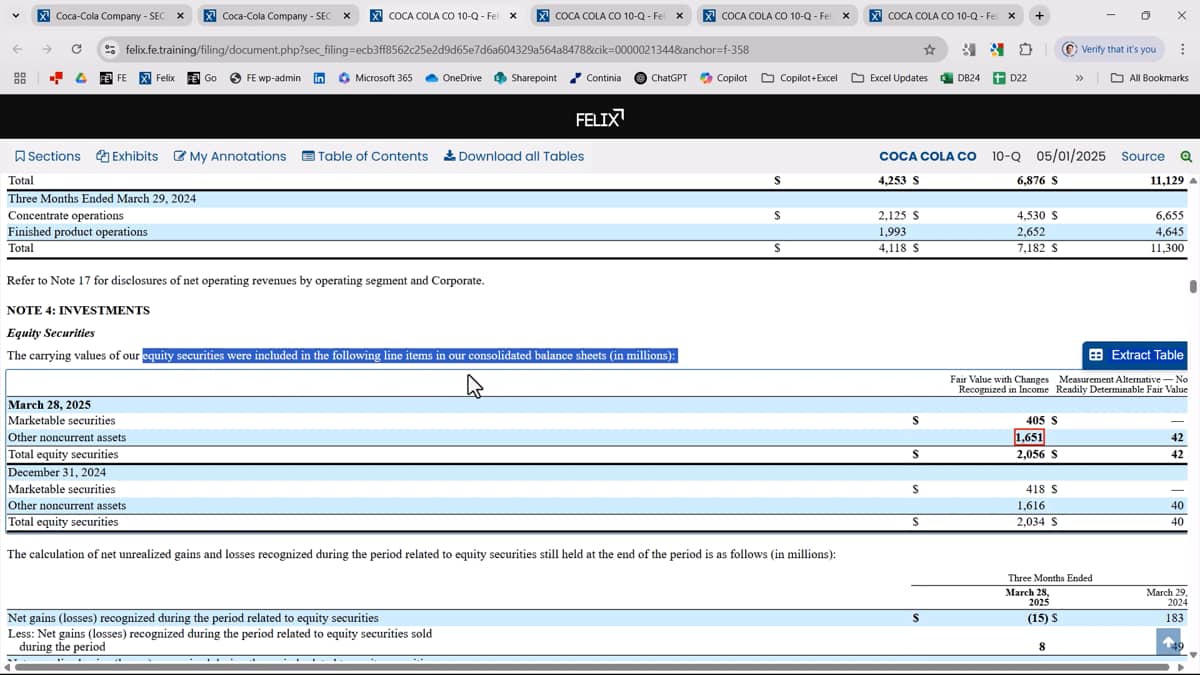Show hidden bookmarks with the chevron

(x=1079, y=78)
